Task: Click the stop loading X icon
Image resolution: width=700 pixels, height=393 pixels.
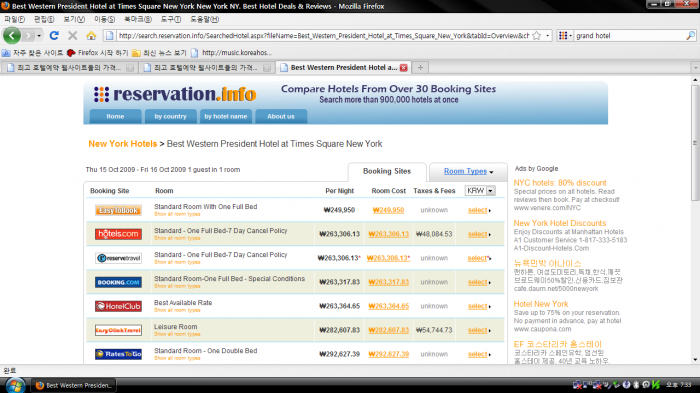Action: (x=72, y=35)
